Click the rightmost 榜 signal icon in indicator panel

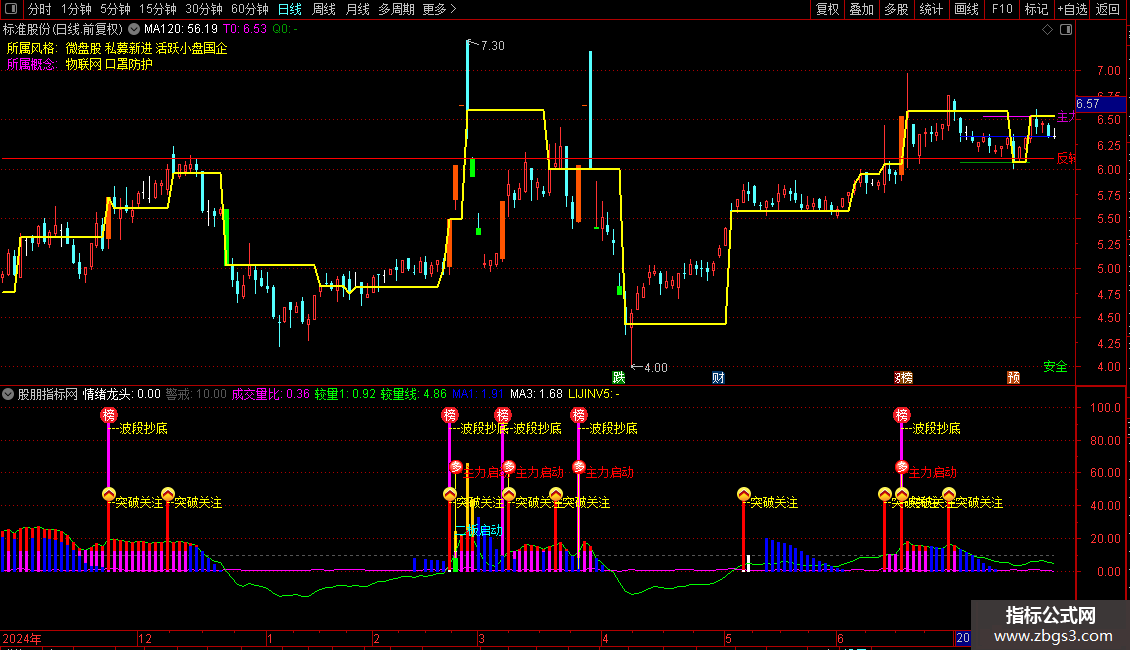point(902,415)
